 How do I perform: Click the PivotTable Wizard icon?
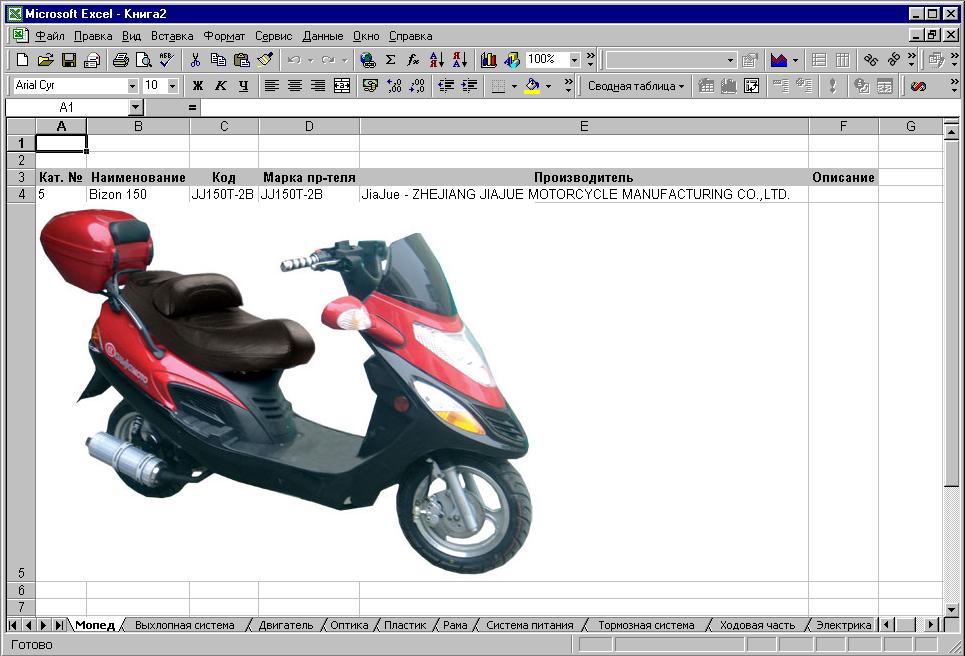click(751, 86)
